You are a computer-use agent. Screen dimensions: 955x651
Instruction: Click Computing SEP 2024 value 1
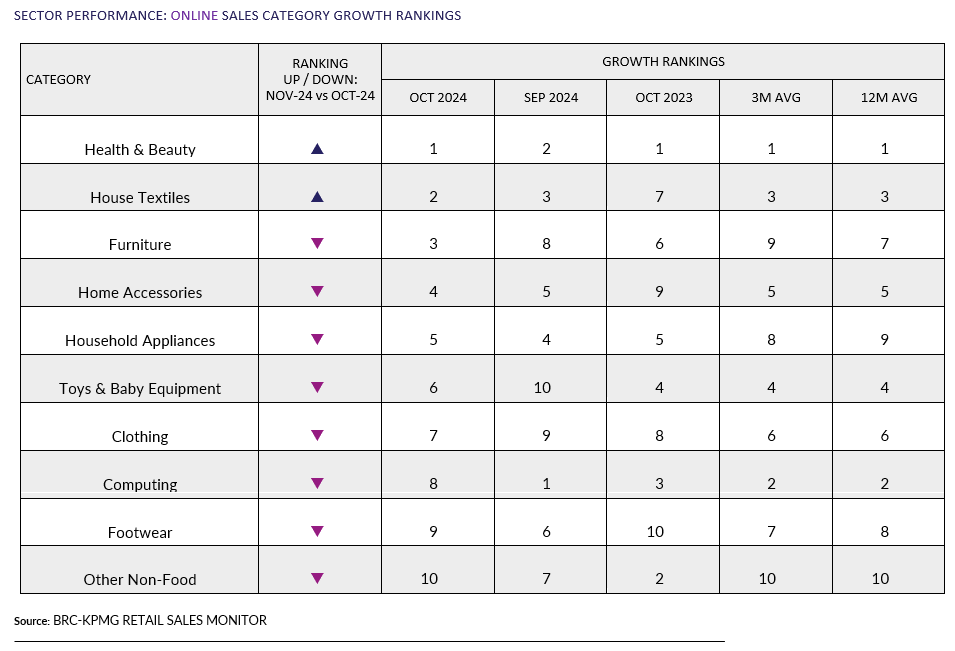click(x=546, y=484)
